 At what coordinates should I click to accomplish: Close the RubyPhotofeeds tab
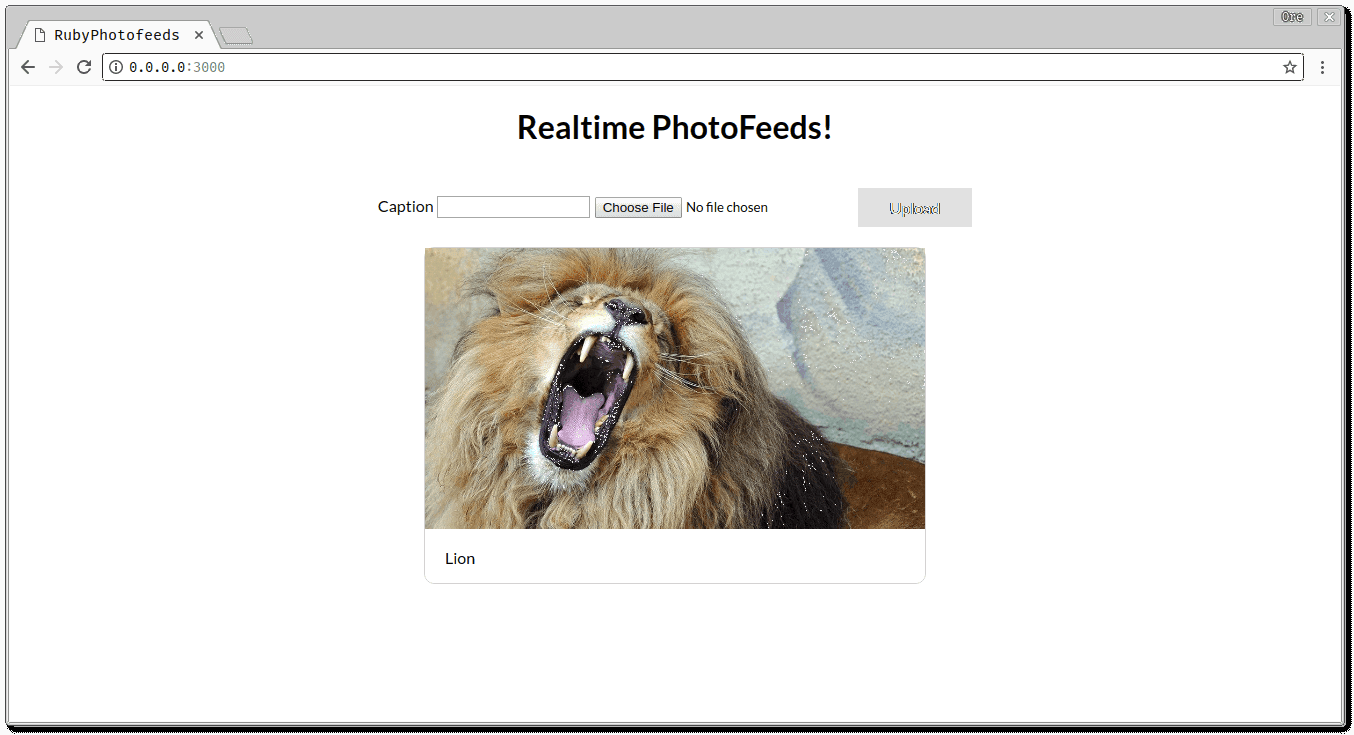199,35
